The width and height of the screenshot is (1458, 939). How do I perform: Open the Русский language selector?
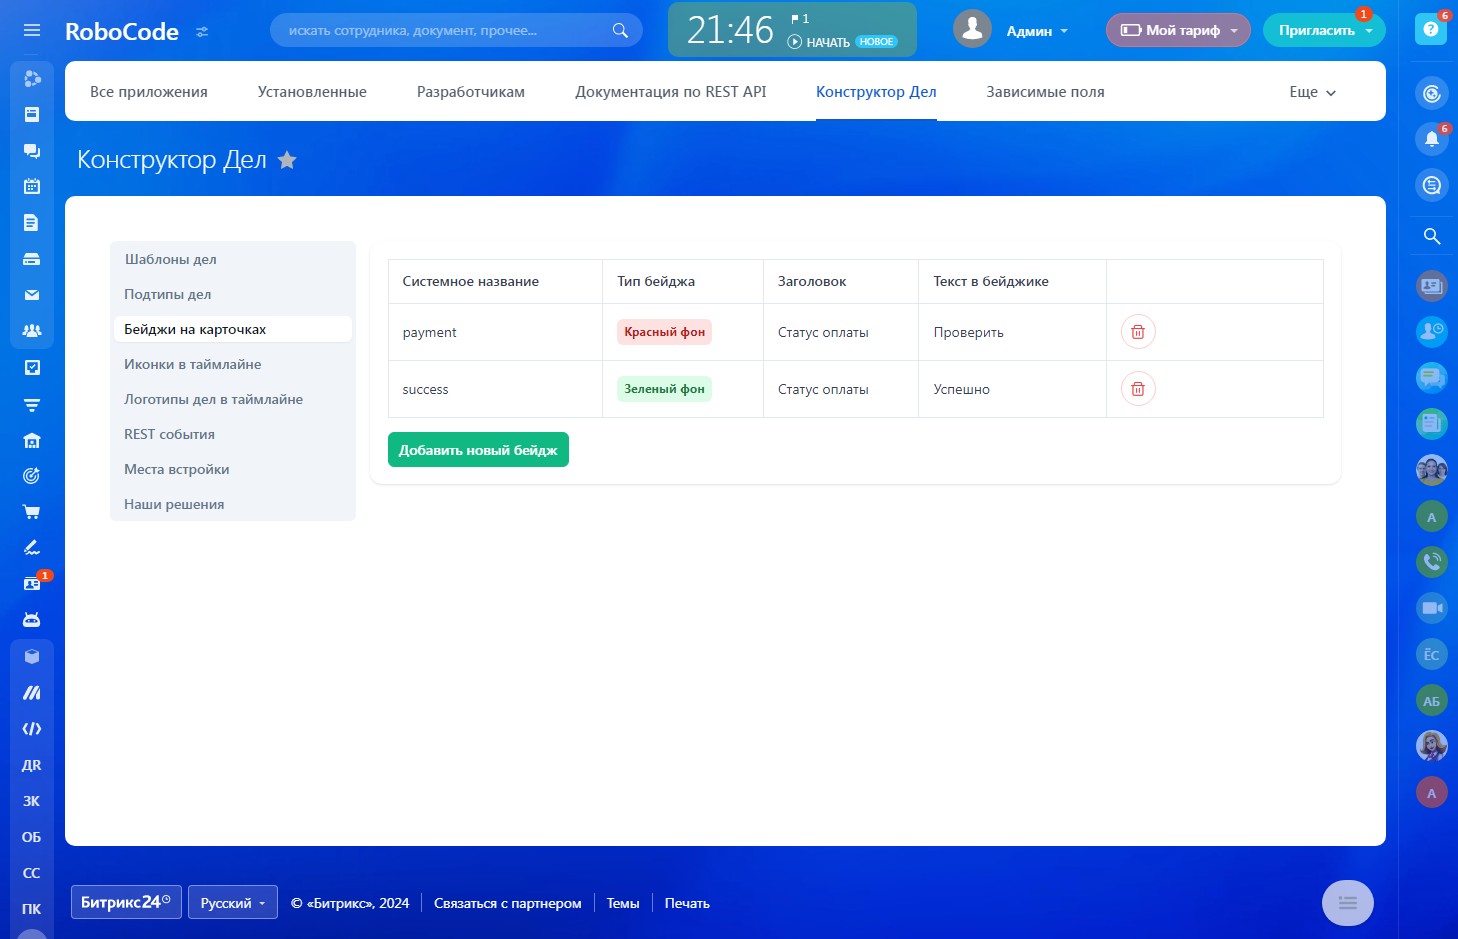pos(232,903)
